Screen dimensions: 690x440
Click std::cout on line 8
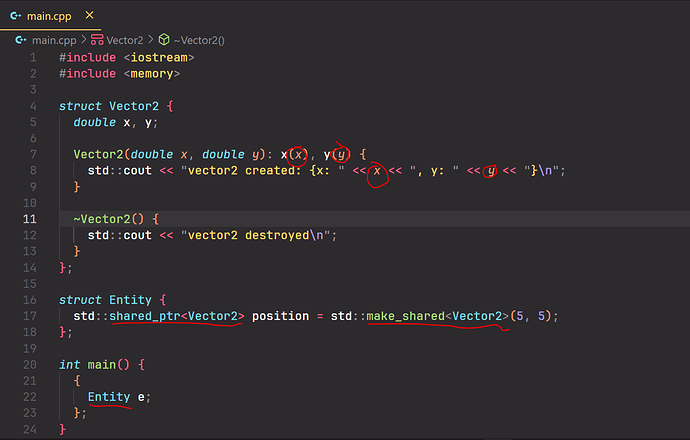120,171
